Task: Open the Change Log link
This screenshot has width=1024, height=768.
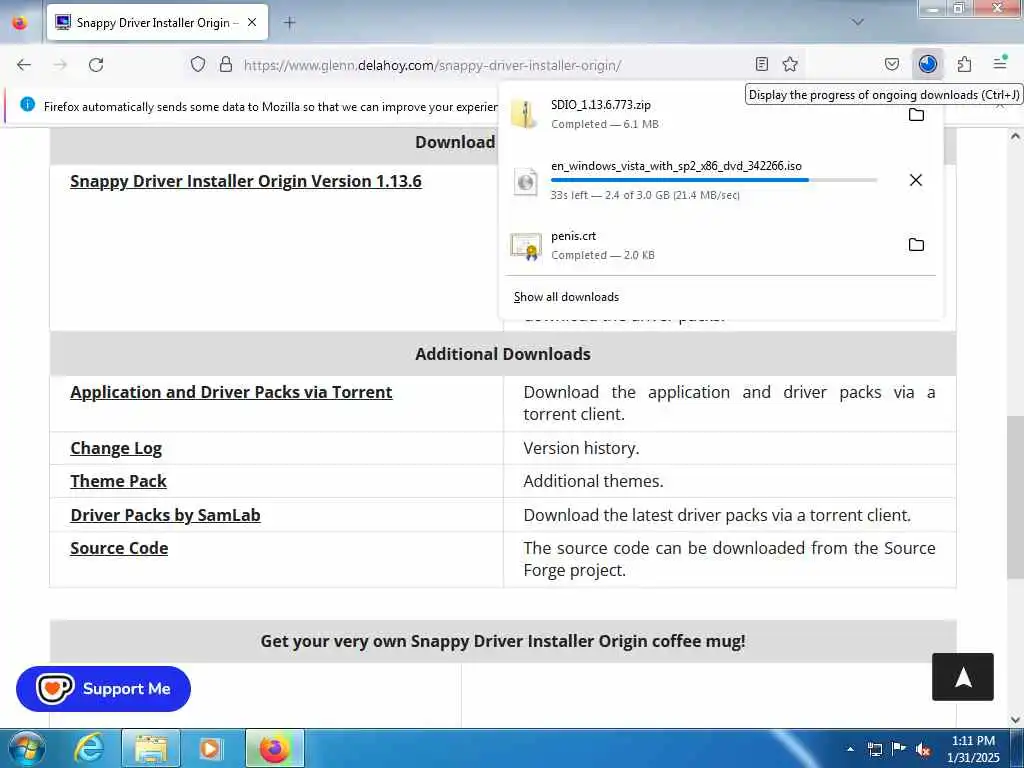Action: pos(116,448)
